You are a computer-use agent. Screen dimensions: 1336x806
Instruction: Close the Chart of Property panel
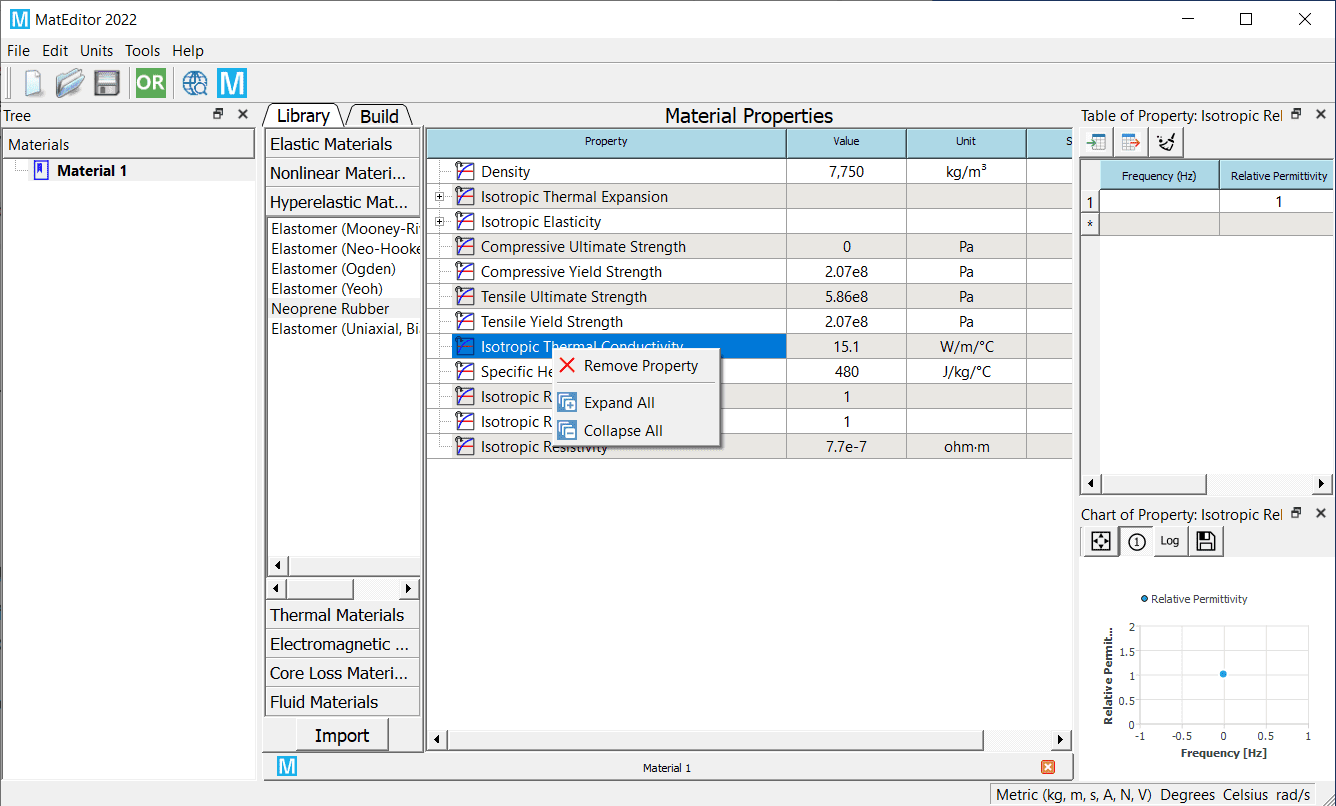point(1320,513)
